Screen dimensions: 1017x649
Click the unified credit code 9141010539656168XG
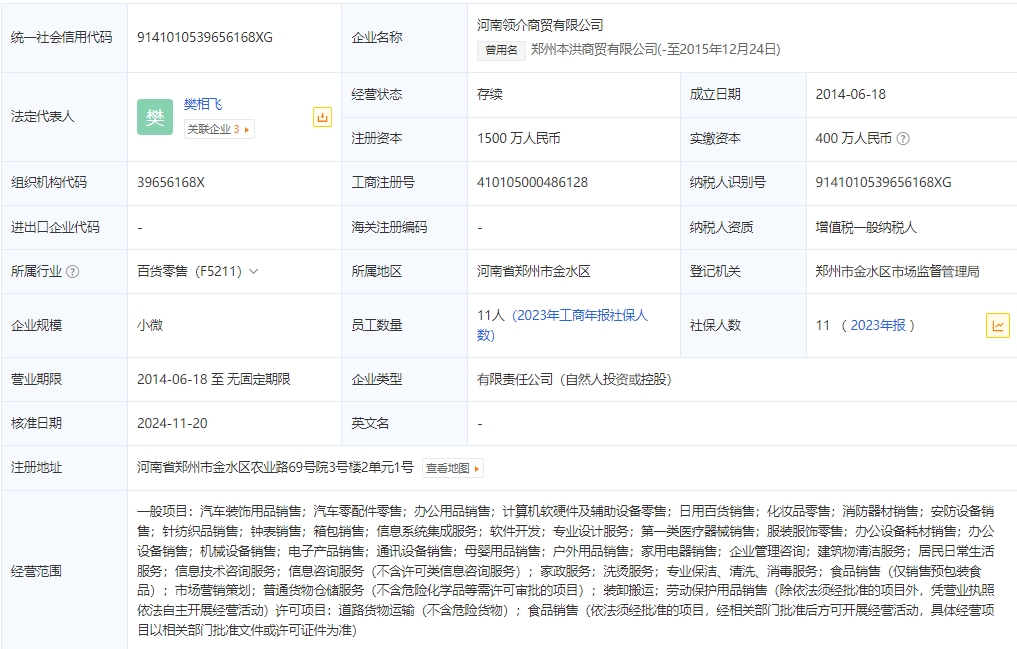point(205,37)
